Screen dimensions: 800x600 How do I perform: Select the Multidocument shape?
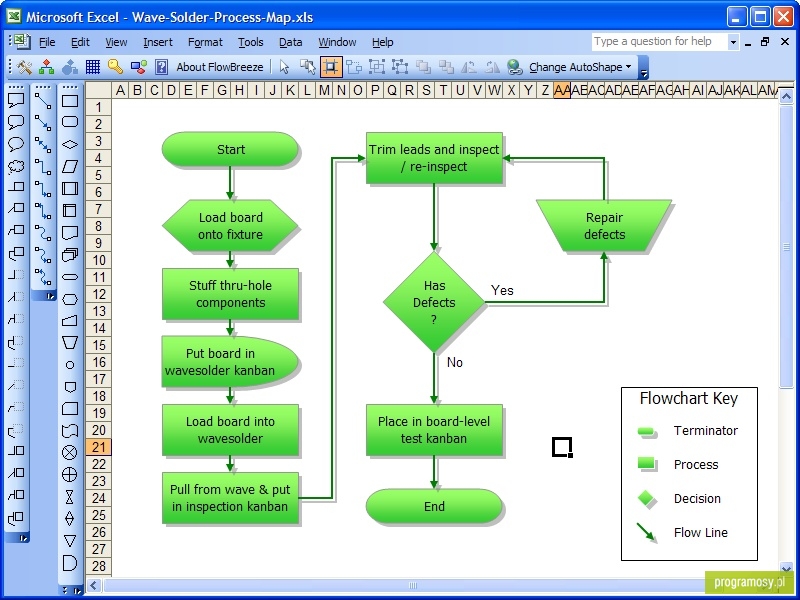click(70, 255)
